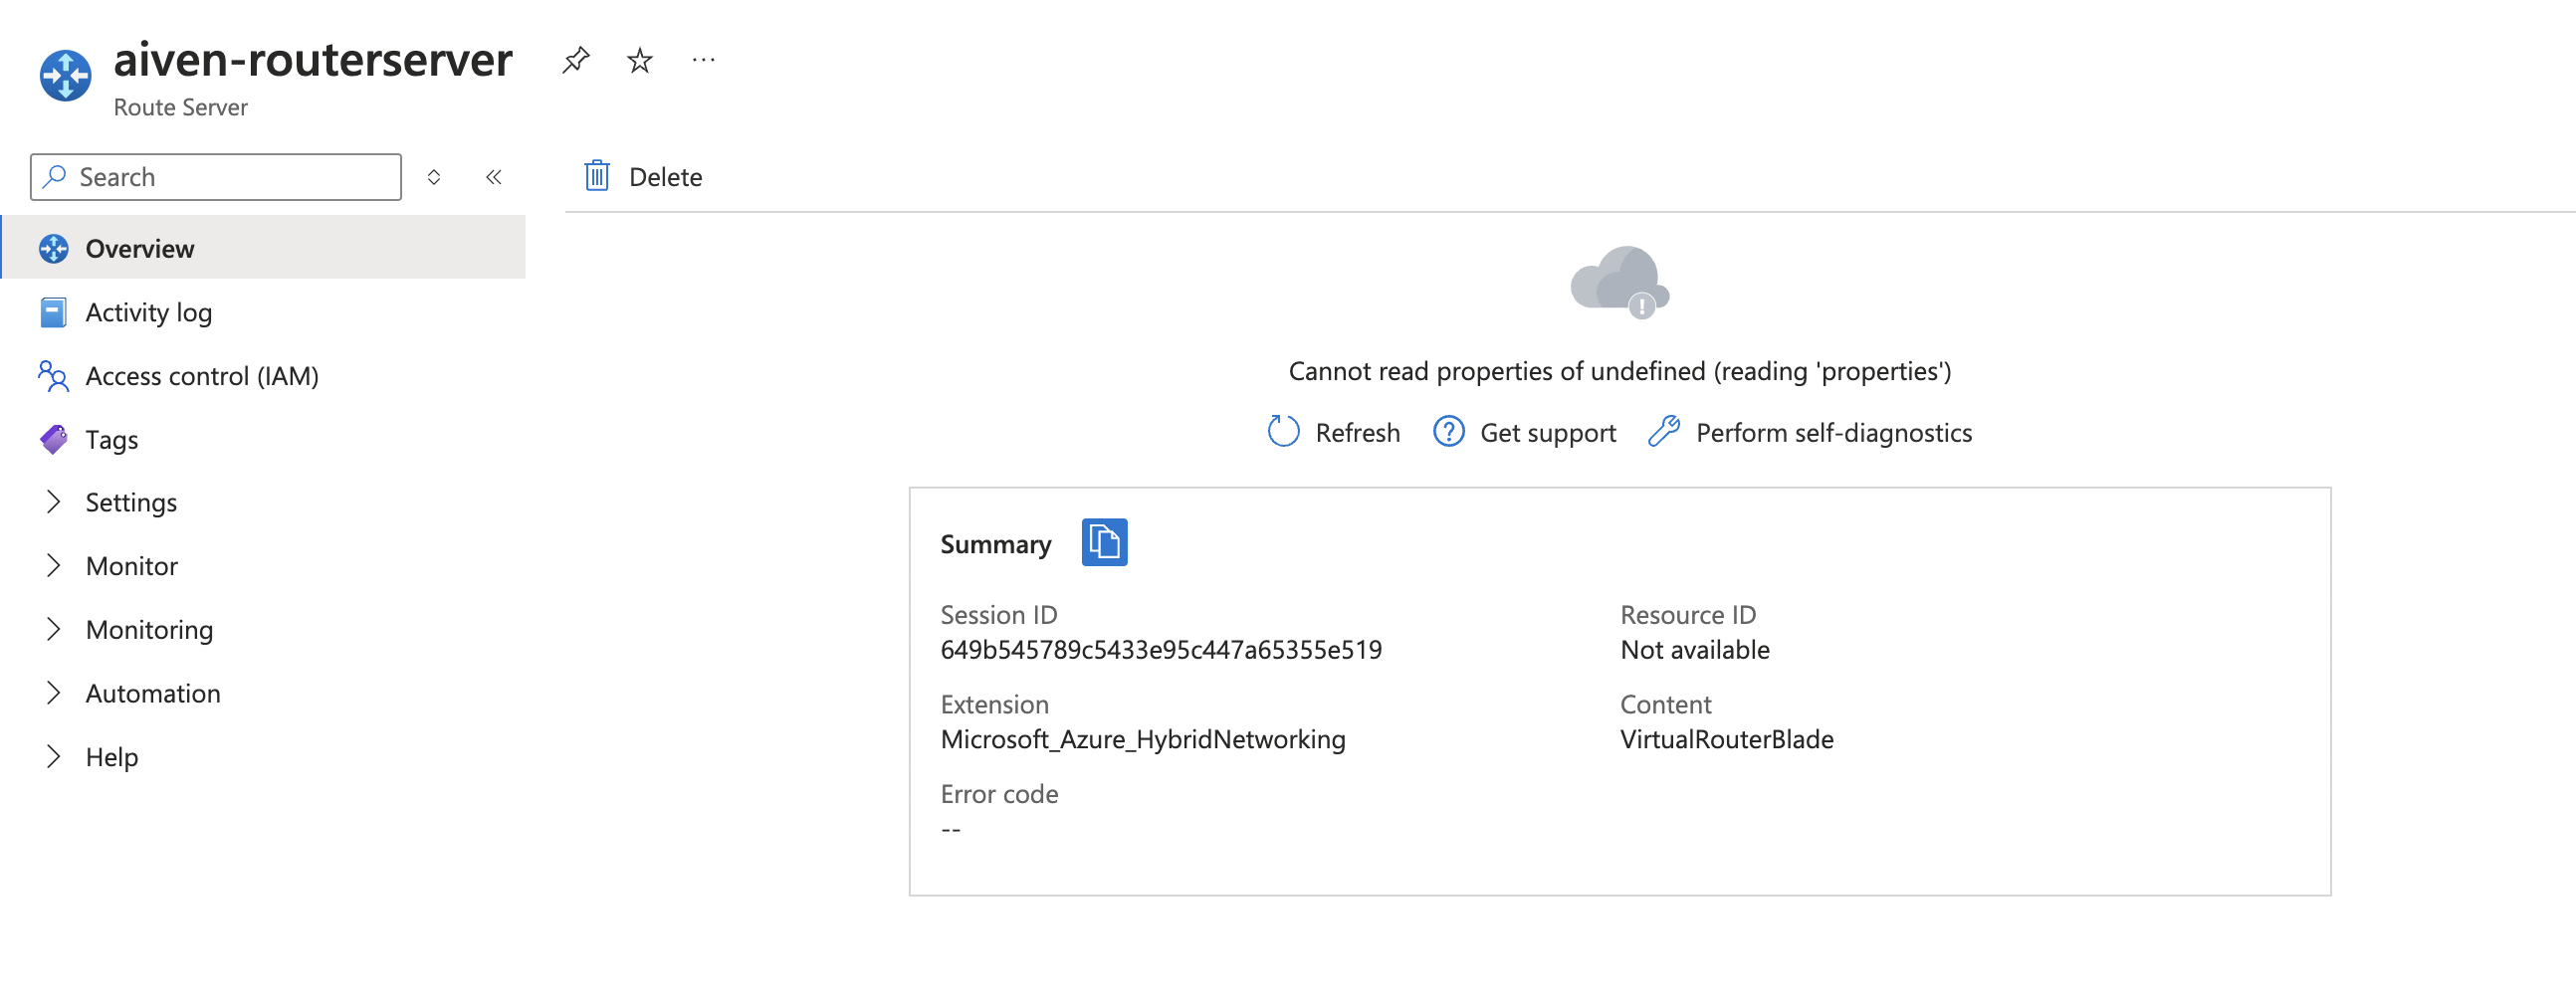Click the Delete button label
This screenshot has width=2576, height=1007.
(x=665, y=177)
